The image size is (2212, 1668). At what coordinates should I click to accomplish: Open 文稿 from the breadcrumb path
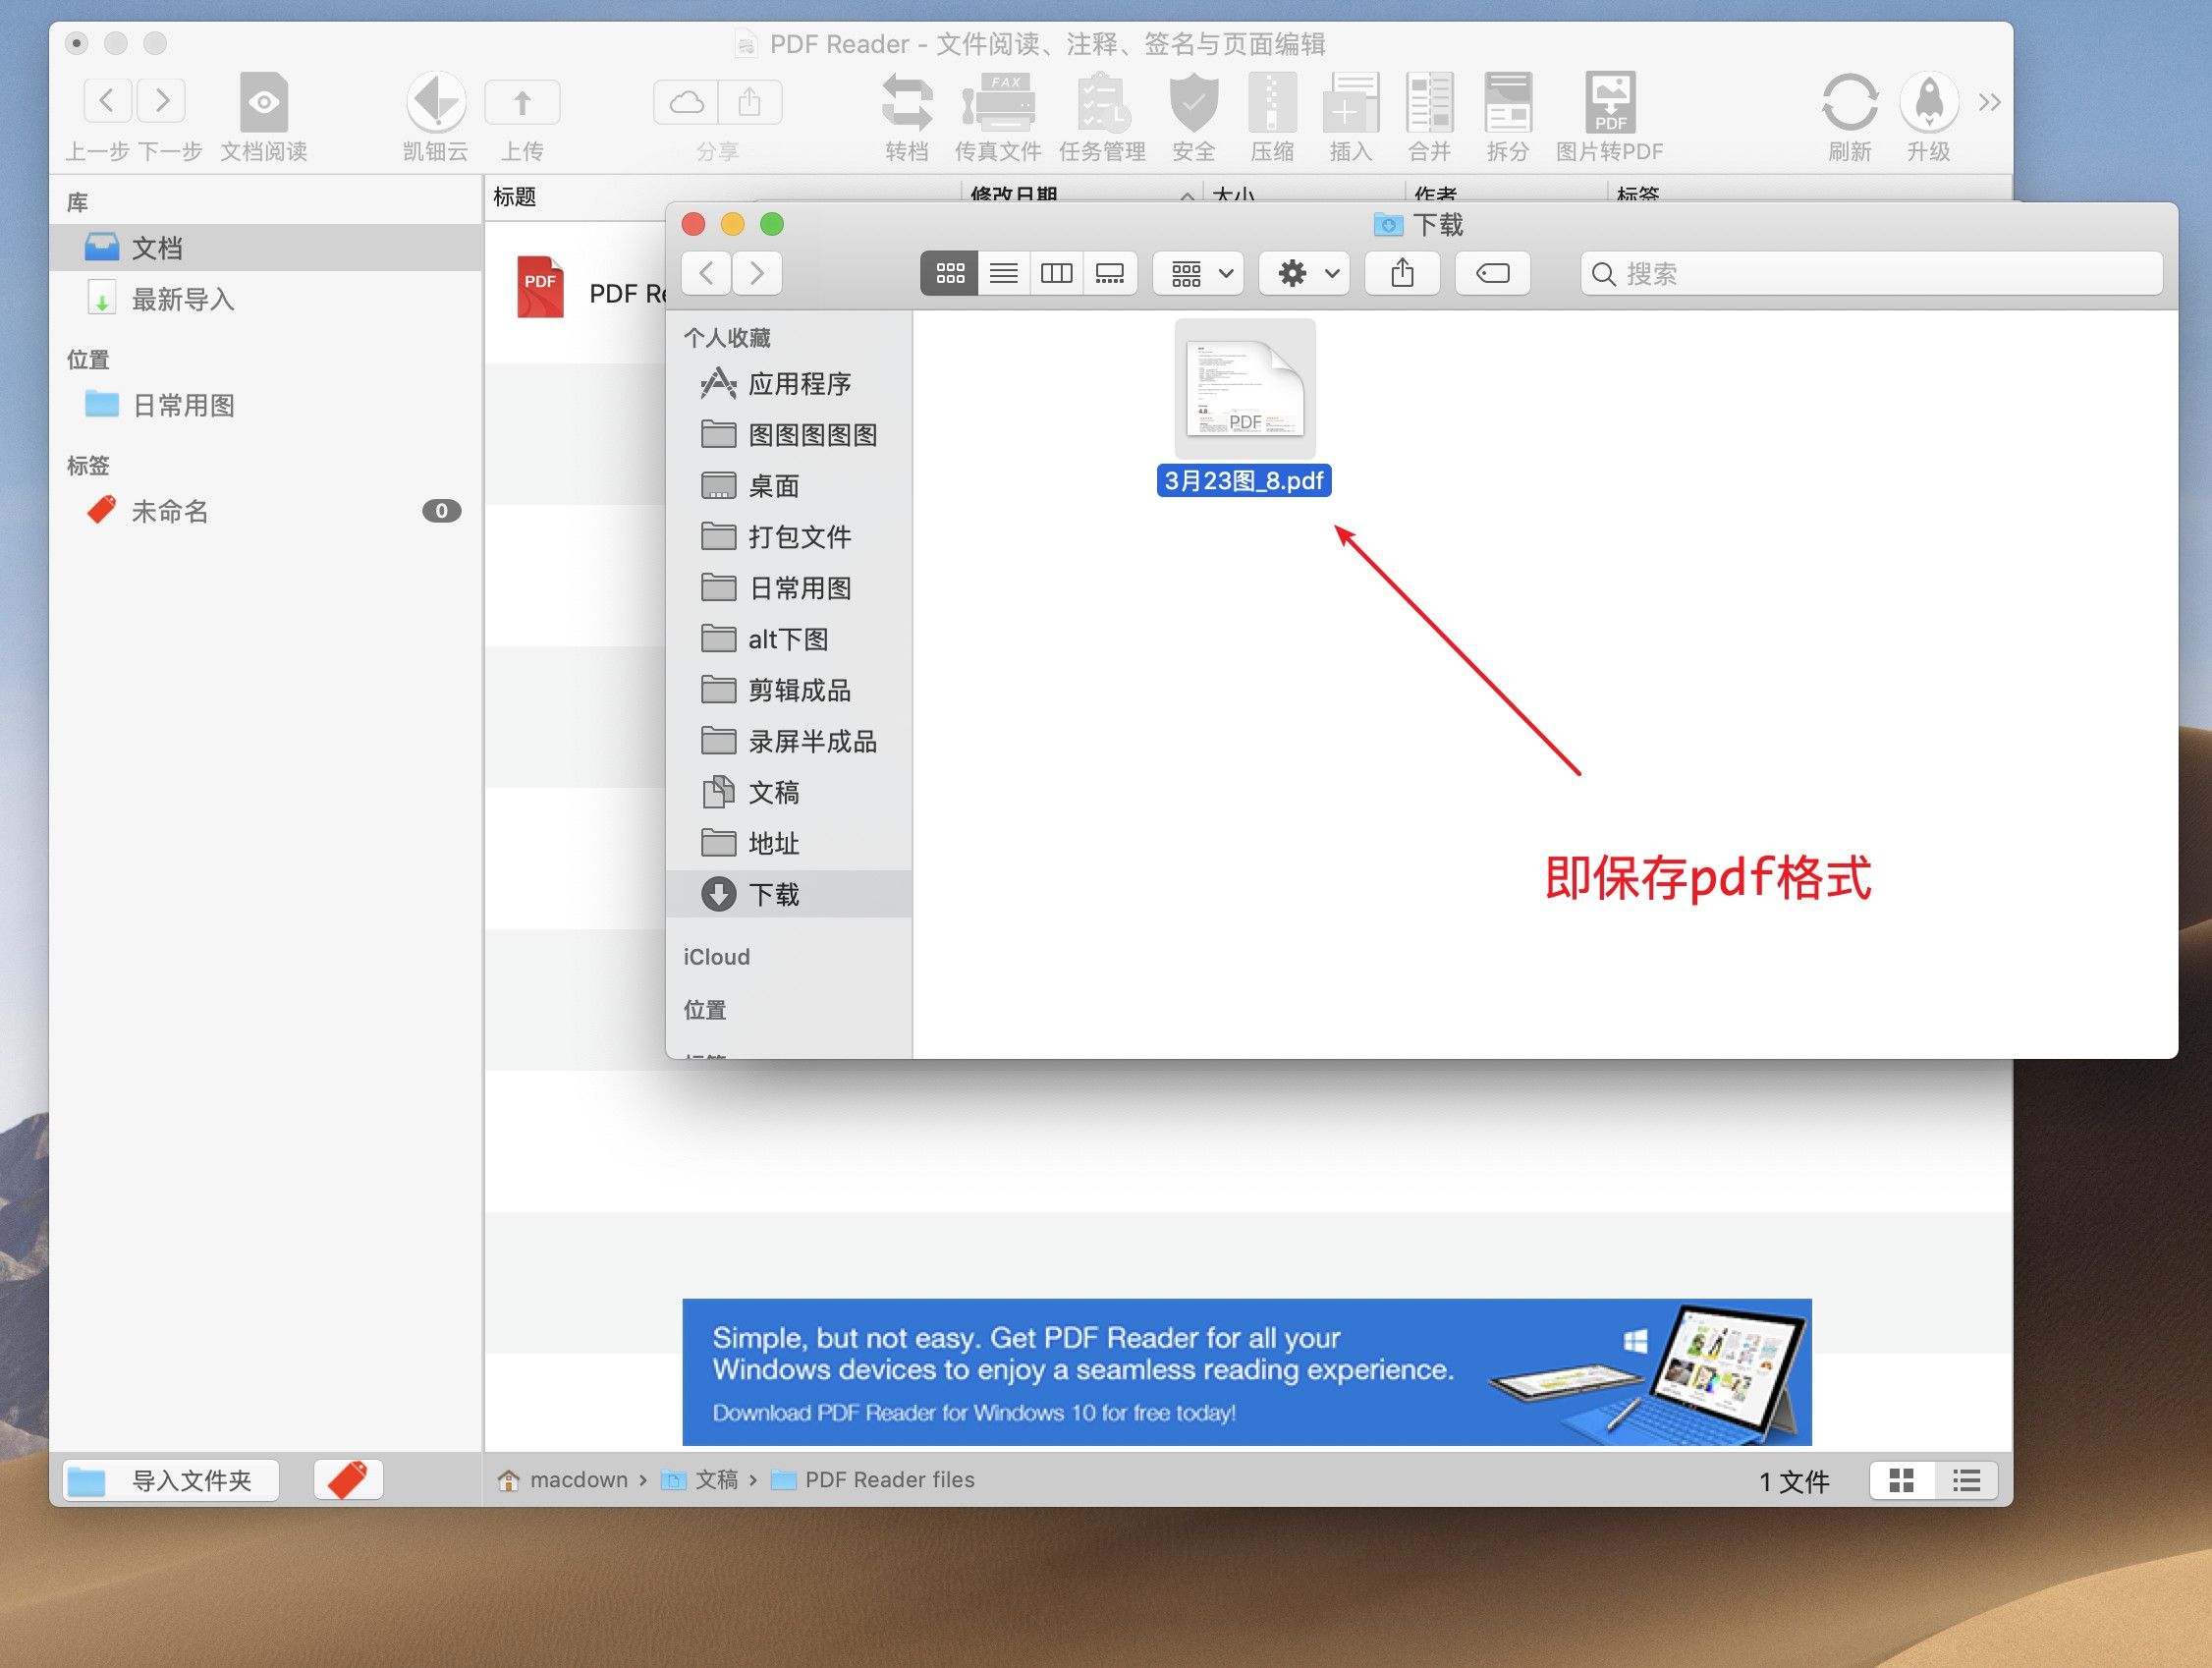coord(718,1480)
